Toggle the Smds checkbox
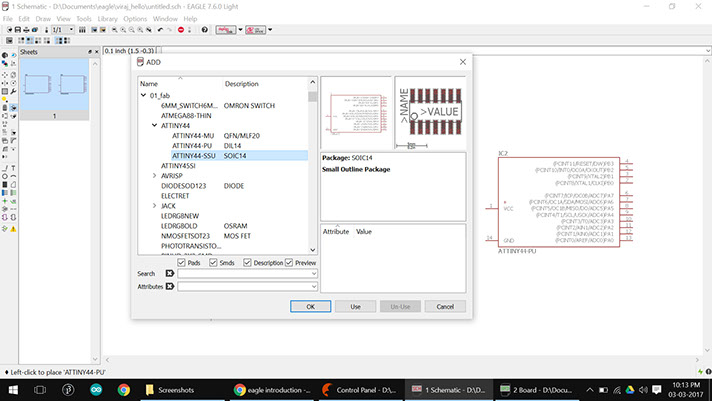This screenshot has width=712, height=401. (213, 262)
